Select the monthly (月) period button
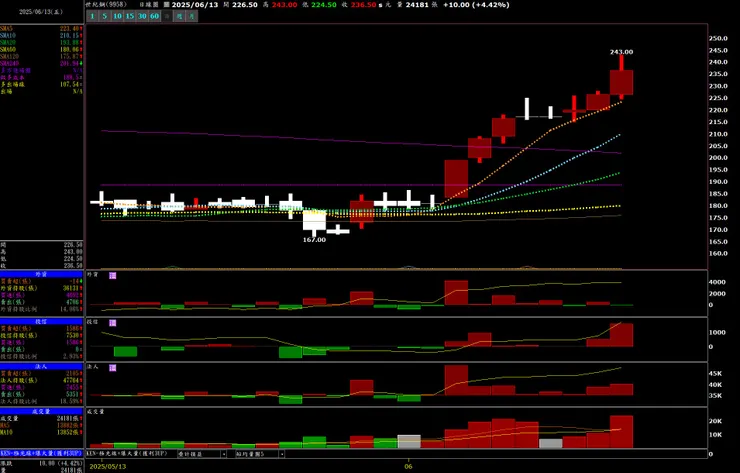 pyautogui.click(x=192, y=16)
